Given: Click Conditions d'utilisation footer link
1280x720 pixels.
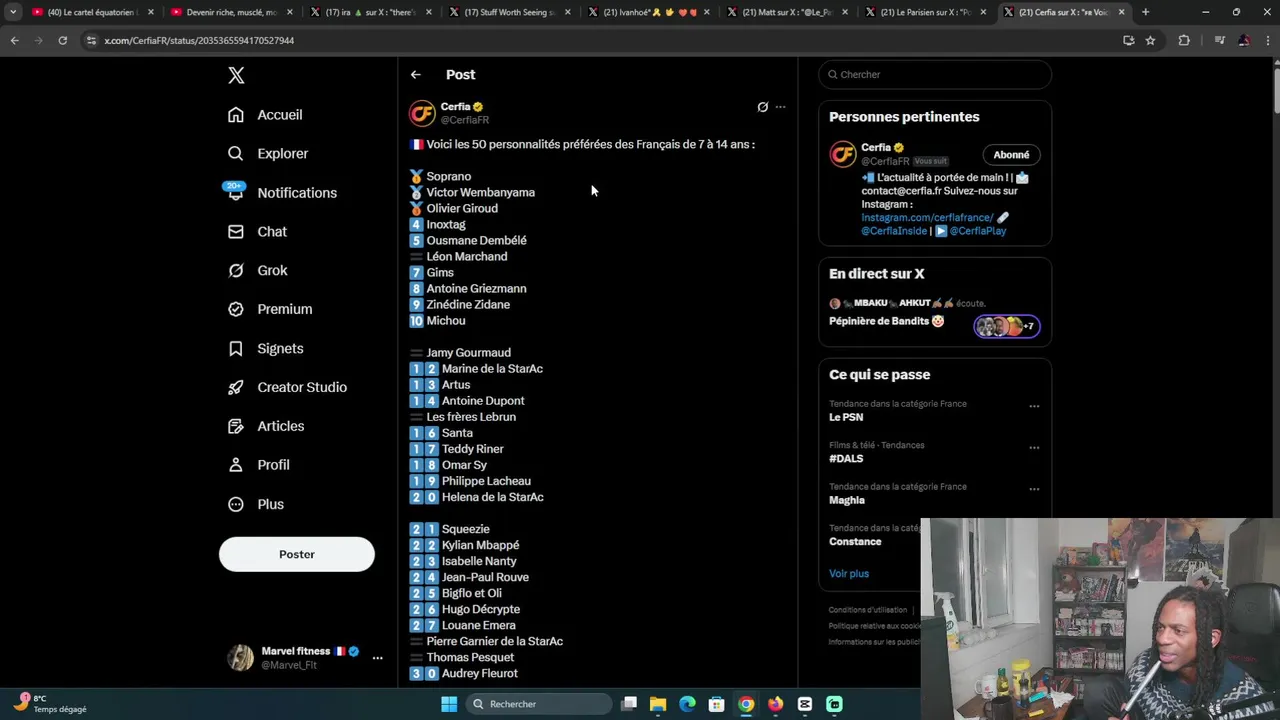Looking at the screenshot, I should point(868,610).
